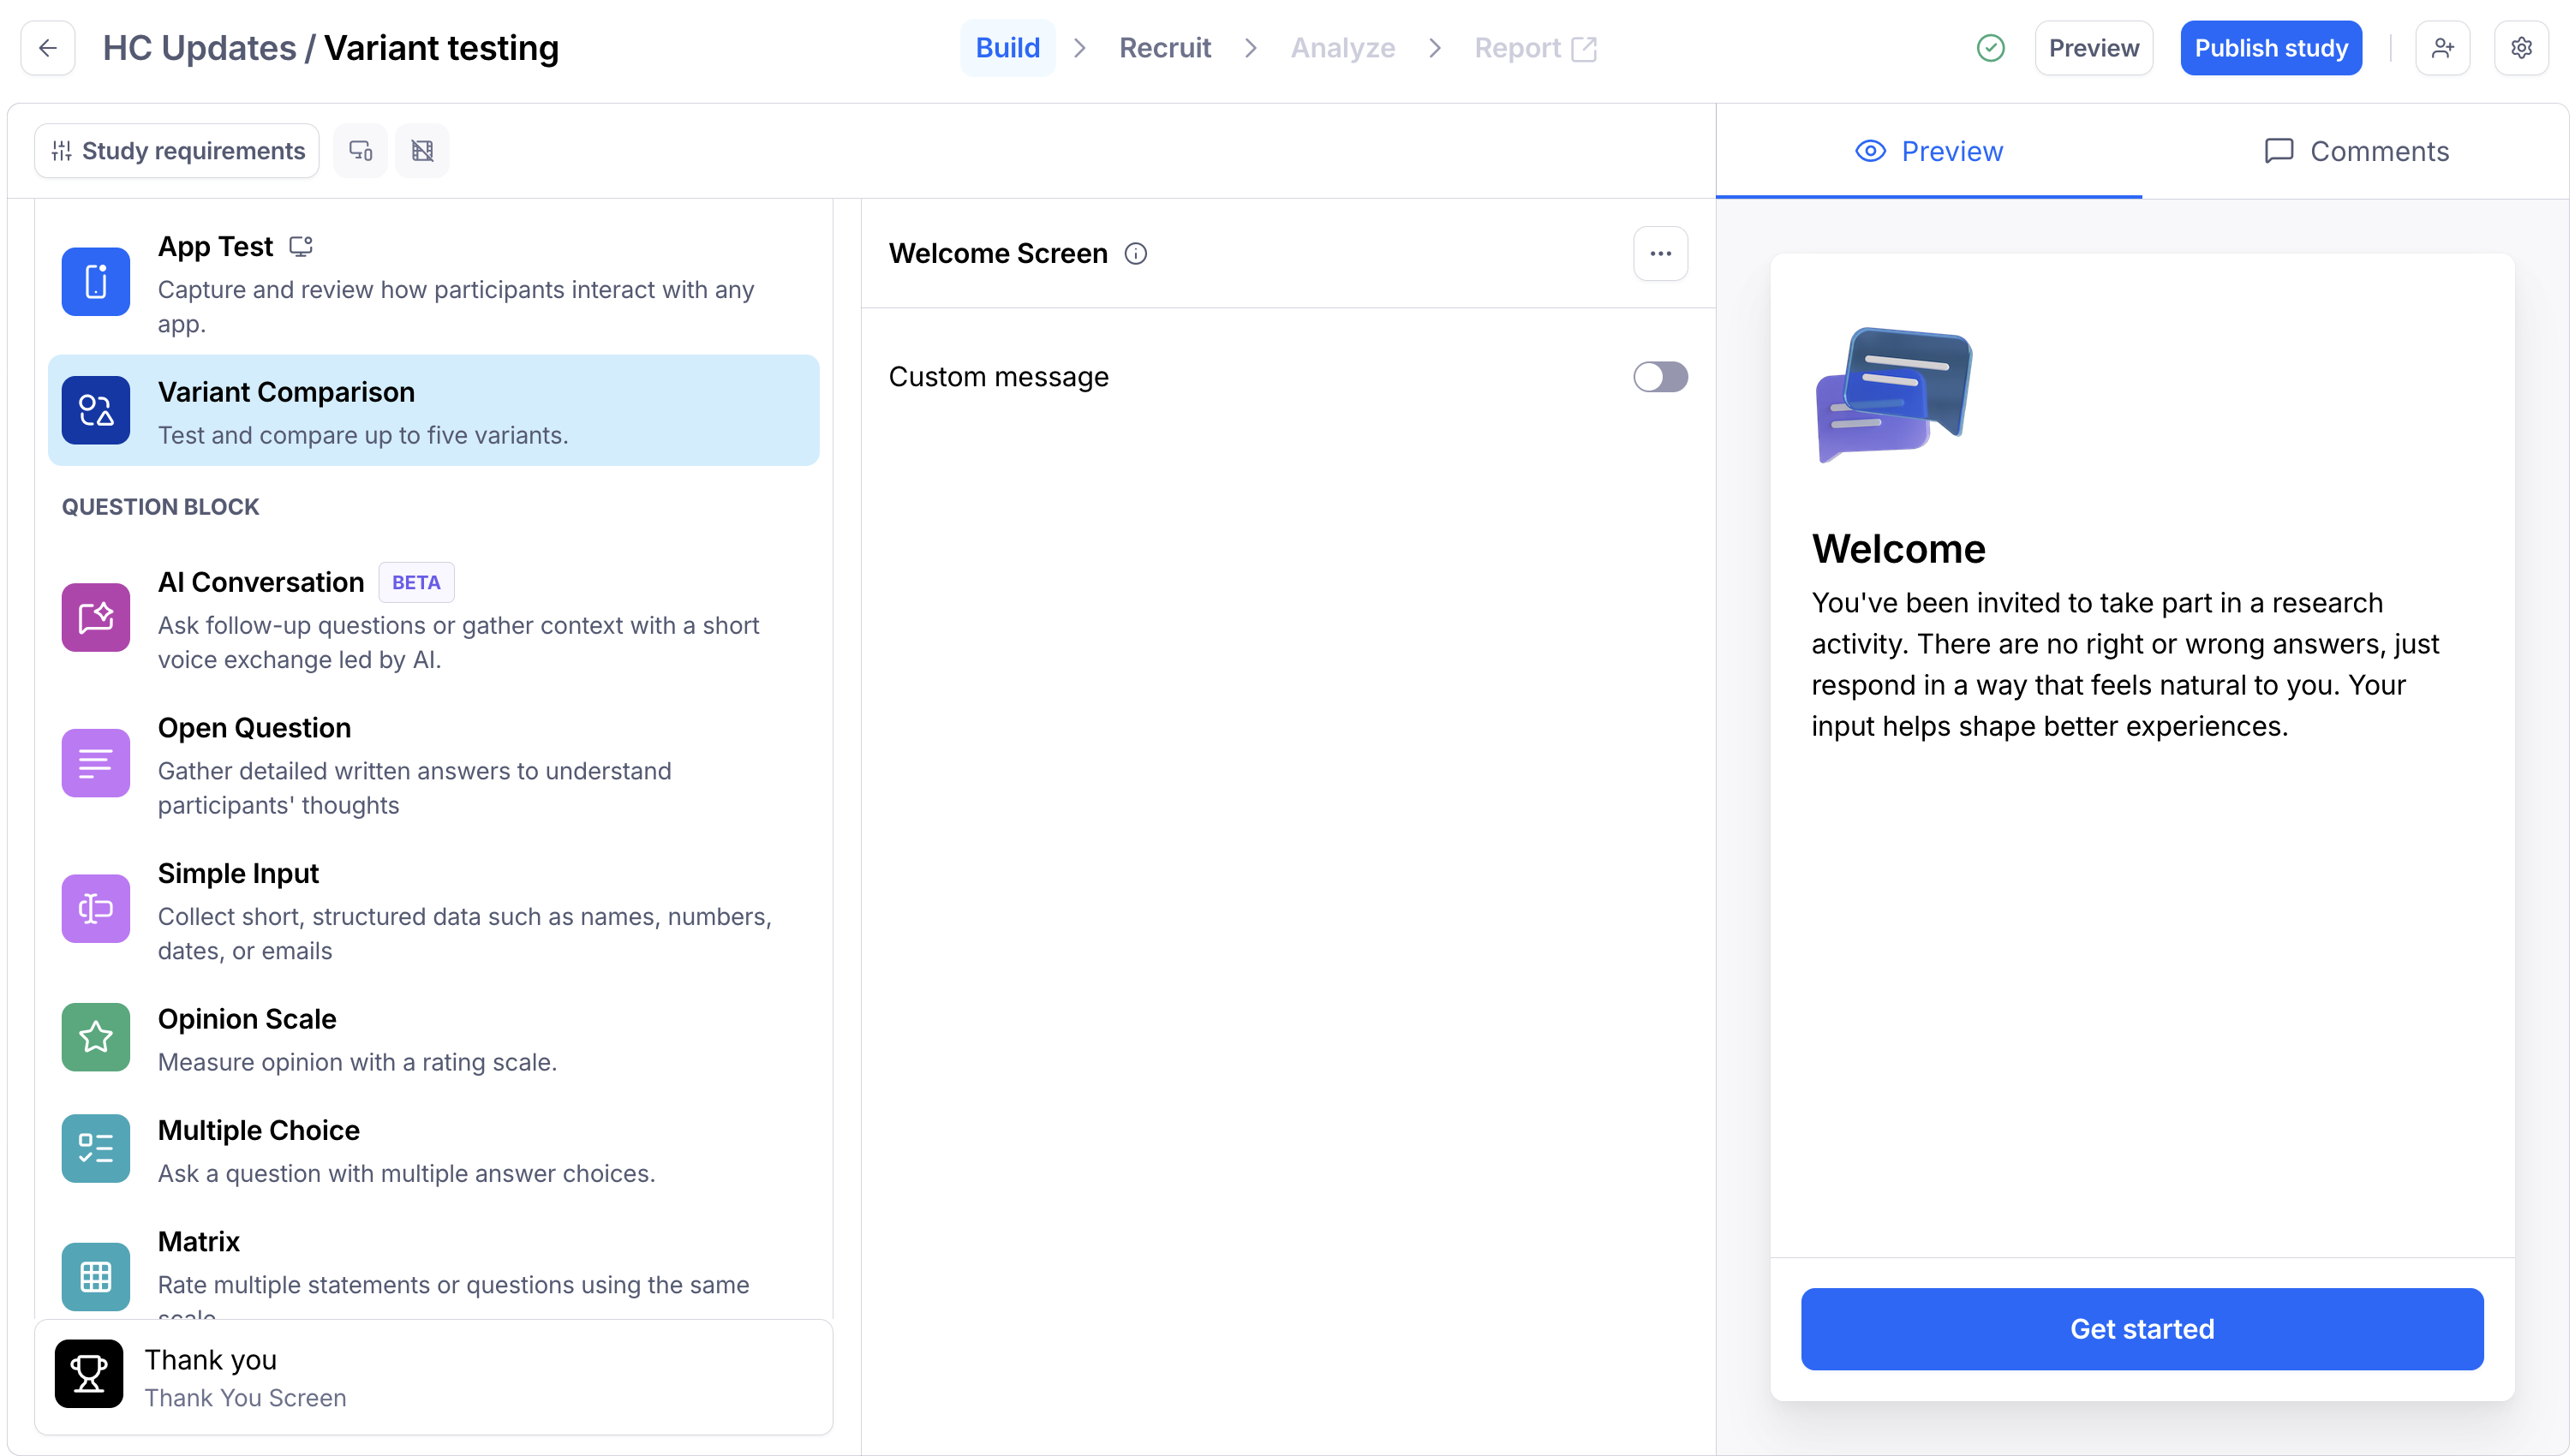Click the desktop indicator icon beside App Test

[x=301, y=246]
